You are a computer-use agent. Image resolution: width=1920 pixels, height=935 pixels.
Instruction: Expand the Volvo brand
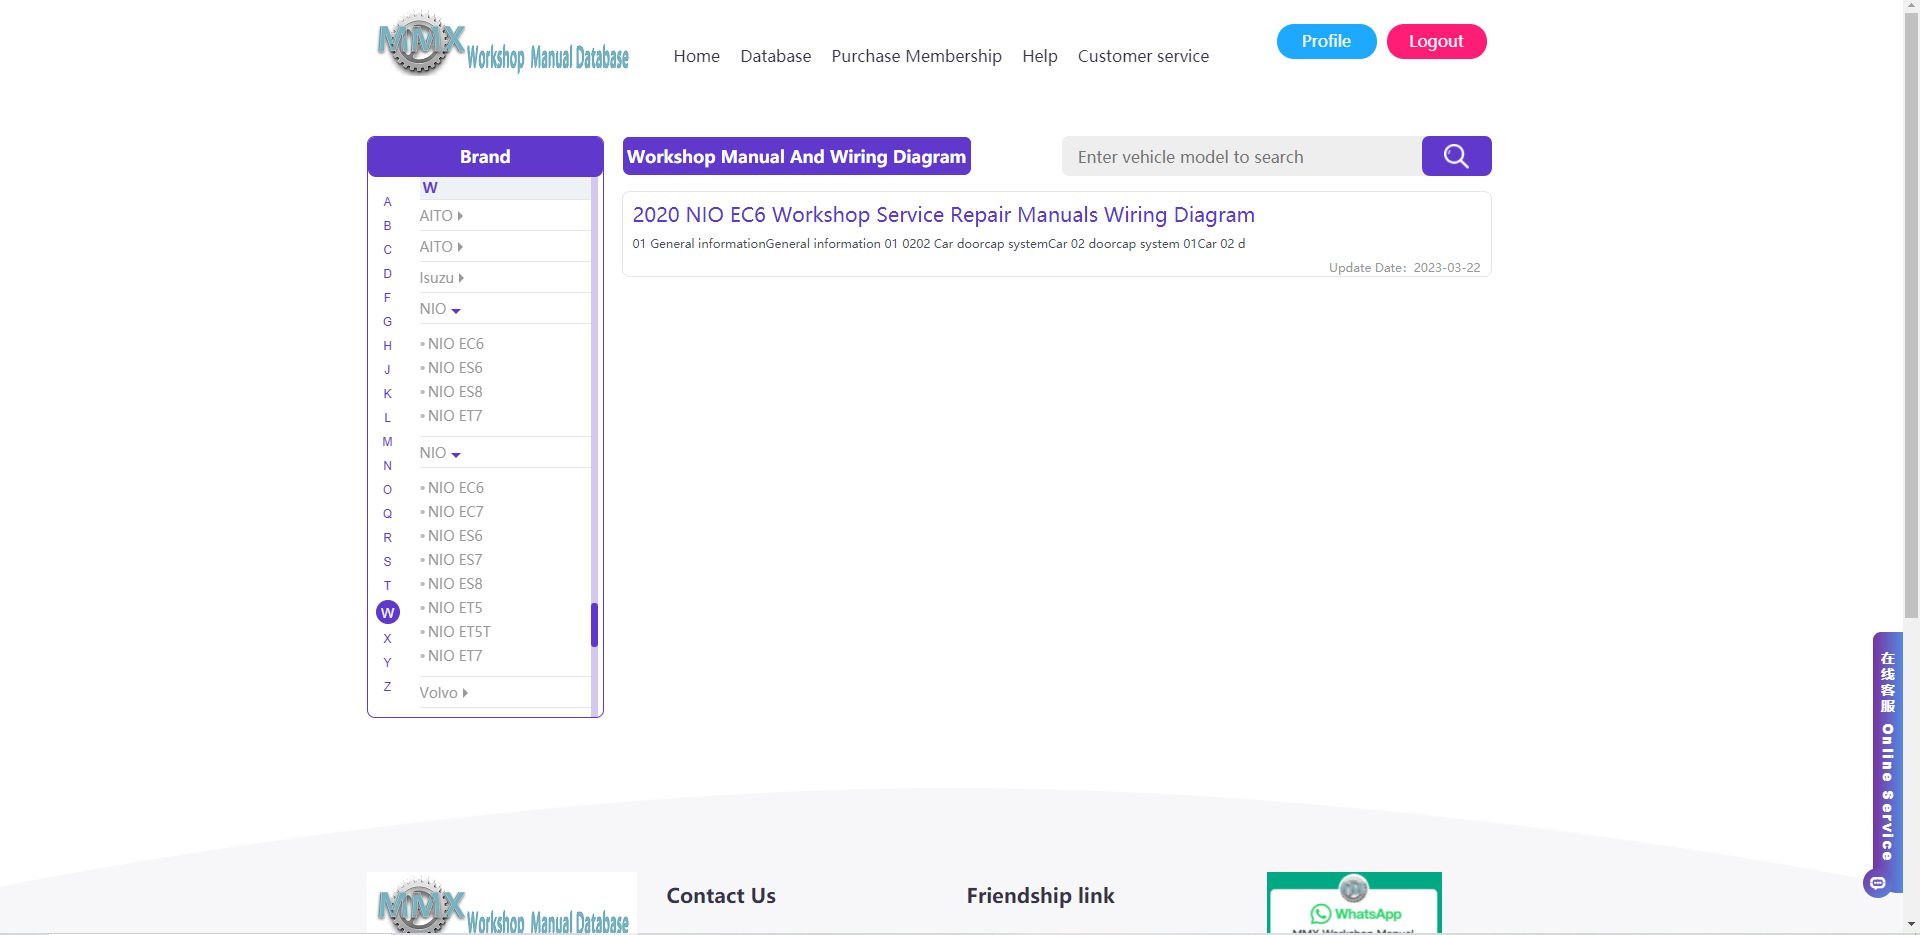pyautogui.click(x=443, y=693)
